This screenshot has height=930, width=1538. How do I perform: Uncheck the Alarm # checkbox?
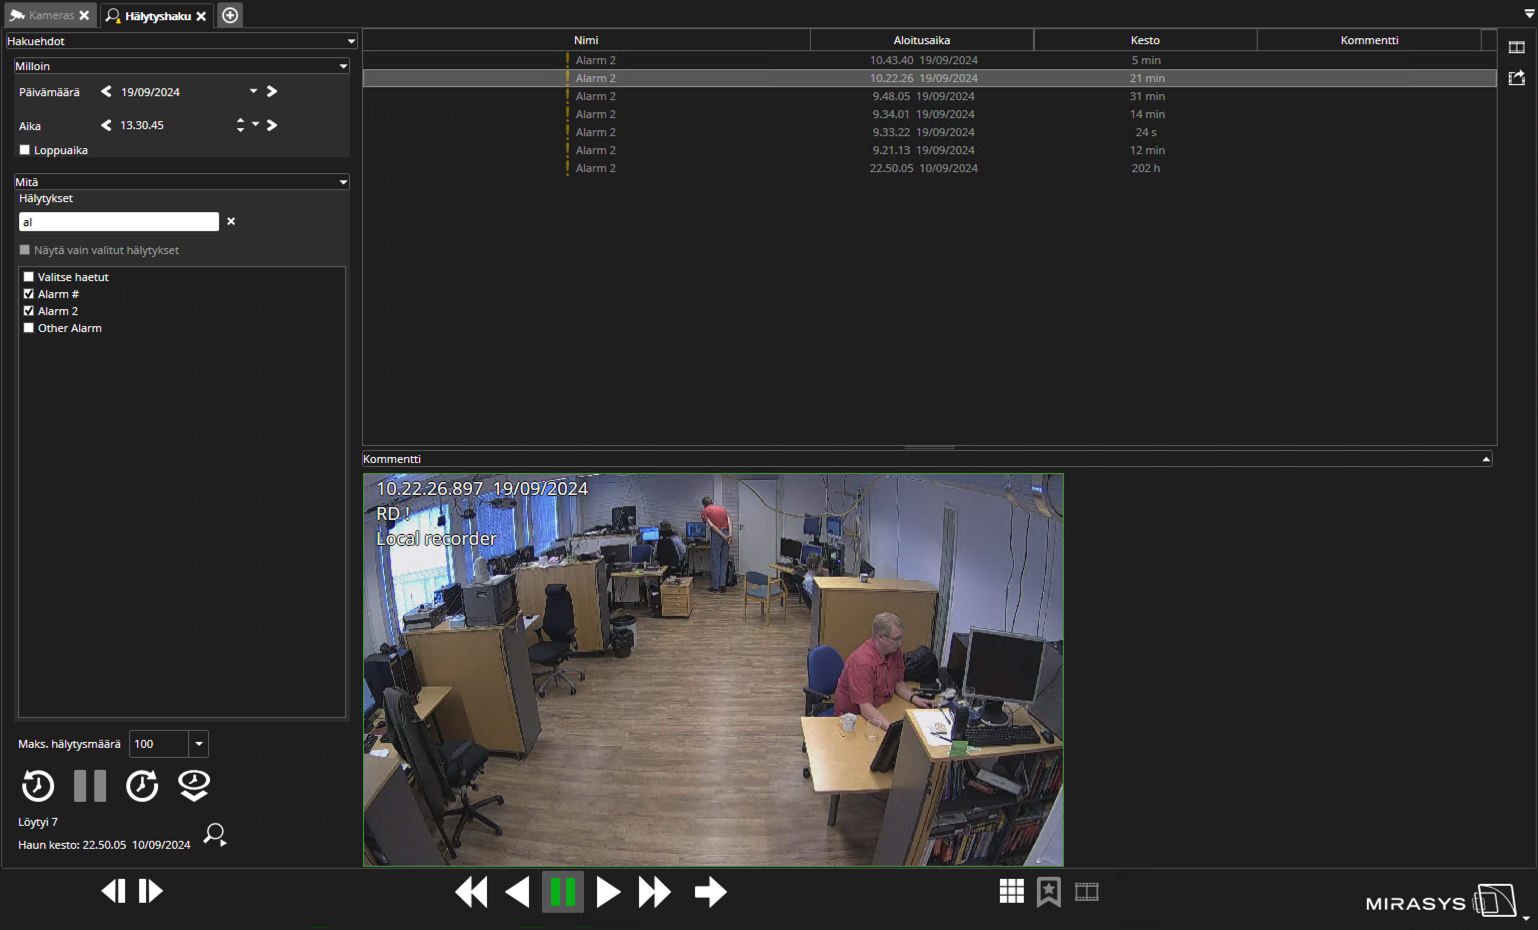tap(29, 294)
